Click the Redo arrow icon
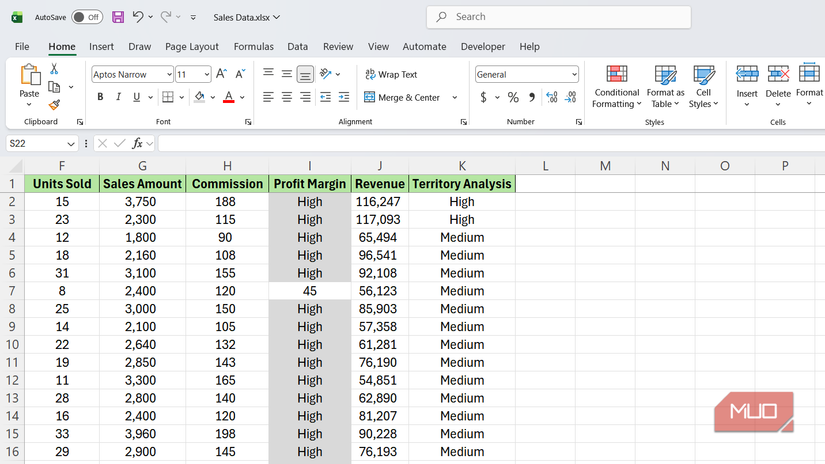825x464 pixels. (166, 17)
